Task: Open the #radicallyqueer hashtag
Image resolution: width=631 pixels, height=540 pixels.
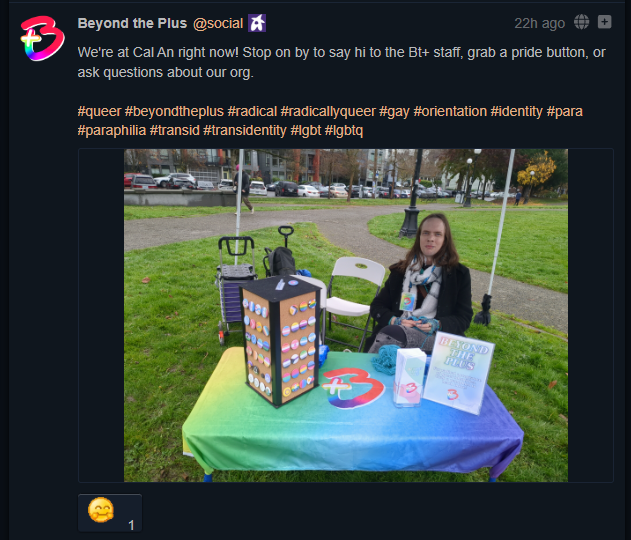Action: pyautogui.click(x=328, y=111)
